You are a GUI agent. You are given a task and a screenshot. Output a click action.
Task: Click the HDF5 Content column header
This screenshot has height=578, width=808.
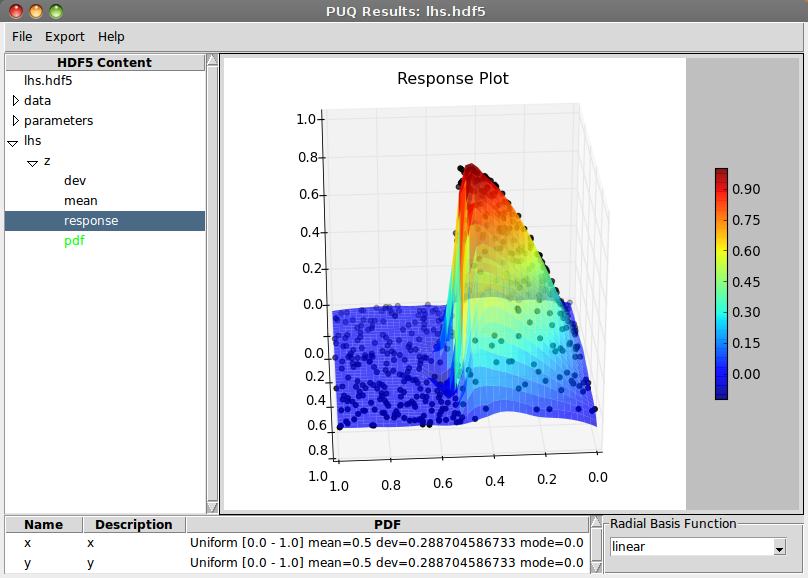(105, 62)
